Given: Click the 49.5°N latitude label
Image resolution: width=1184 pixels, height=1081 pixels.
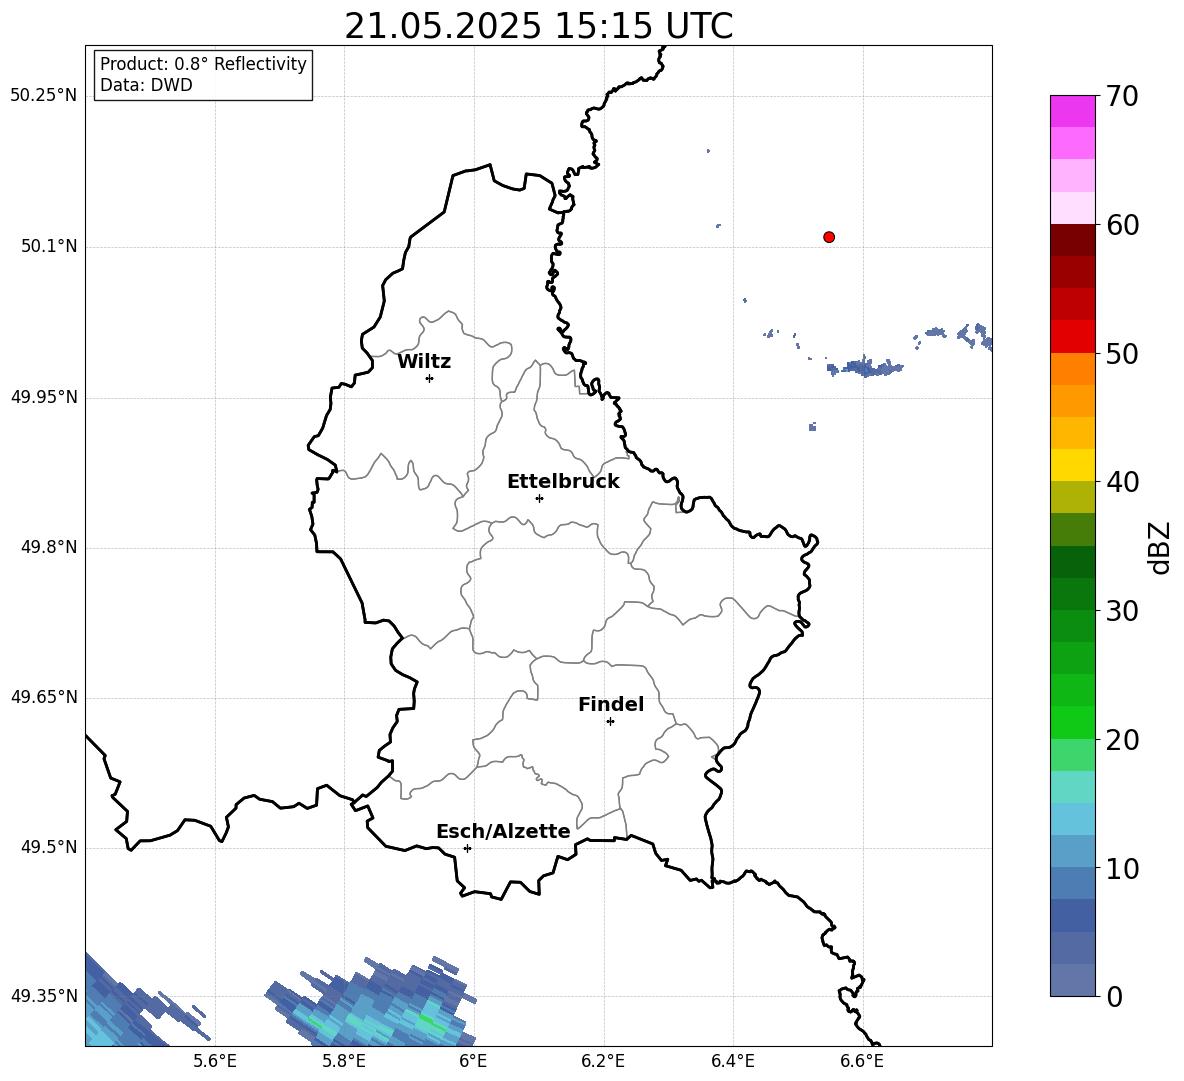Looking at the screenshot, I should pyautogui.click(x=49, y=847).
